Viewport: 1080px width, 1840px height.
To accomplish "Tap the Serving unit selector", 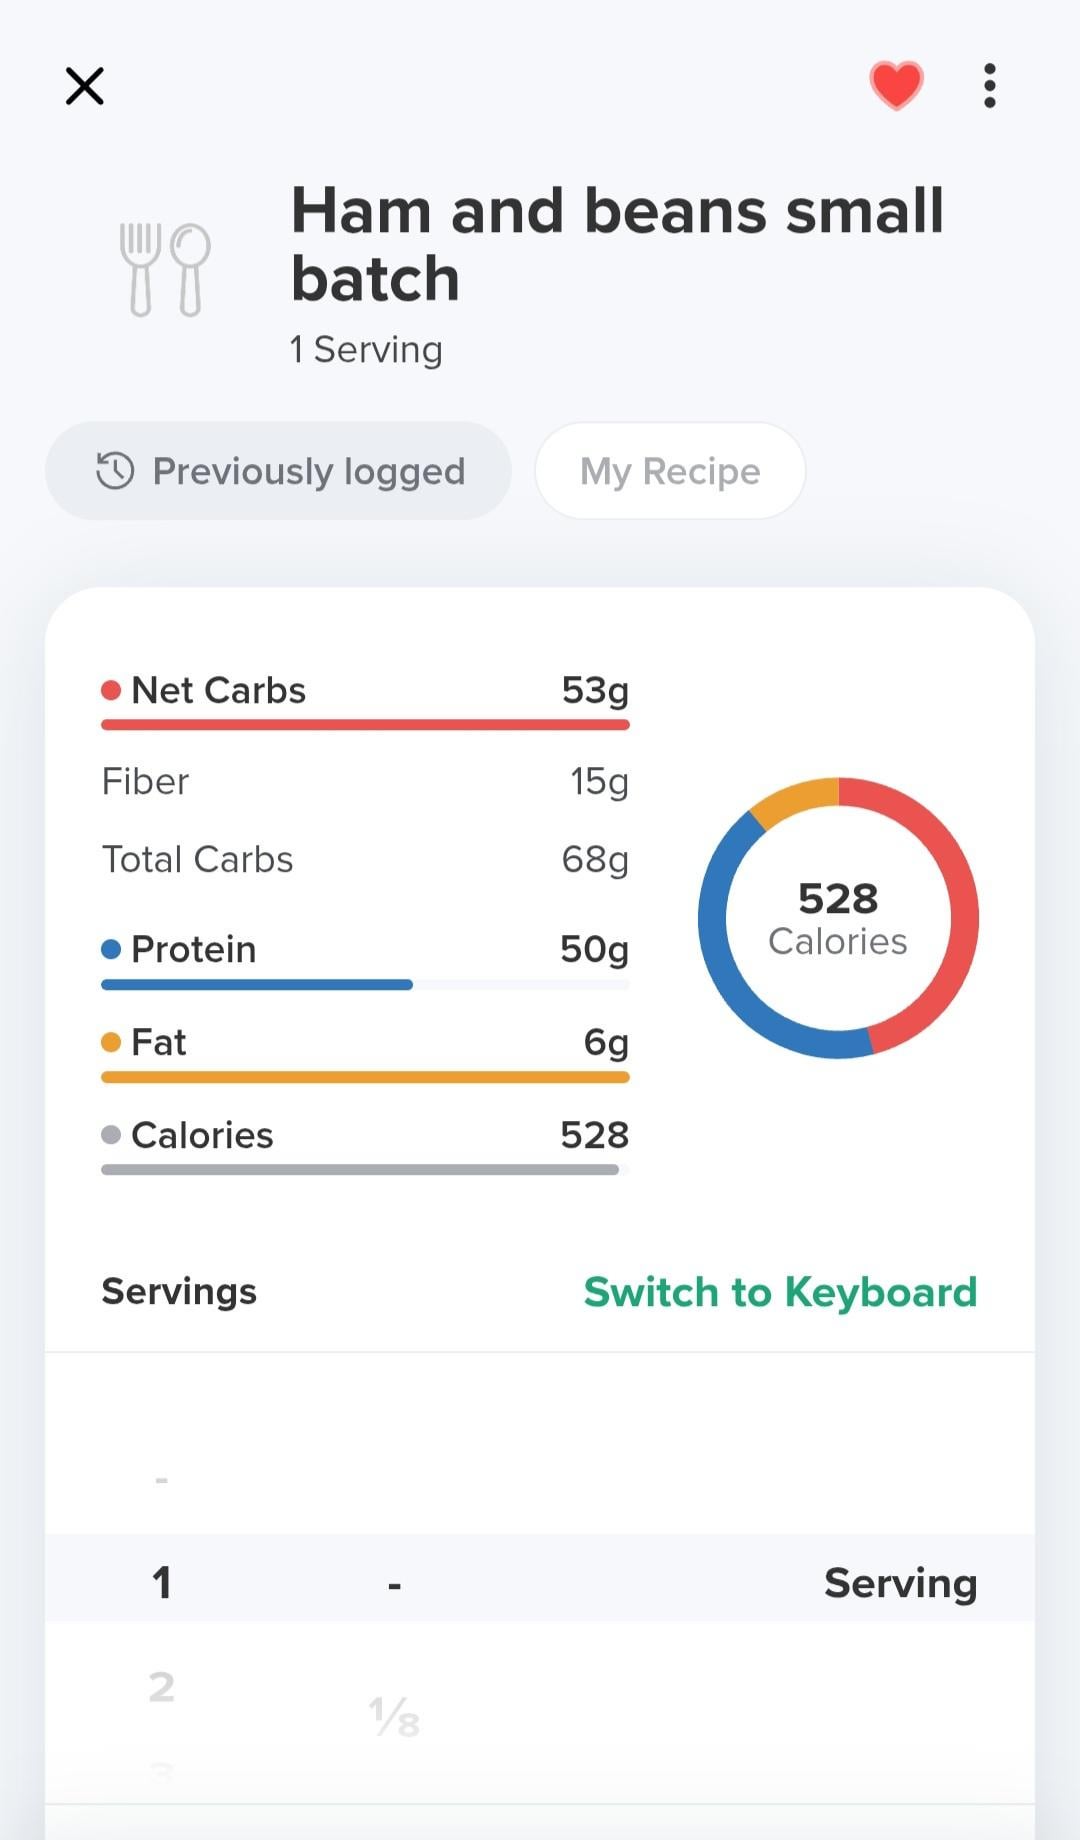I will [x=900, y=1583].
